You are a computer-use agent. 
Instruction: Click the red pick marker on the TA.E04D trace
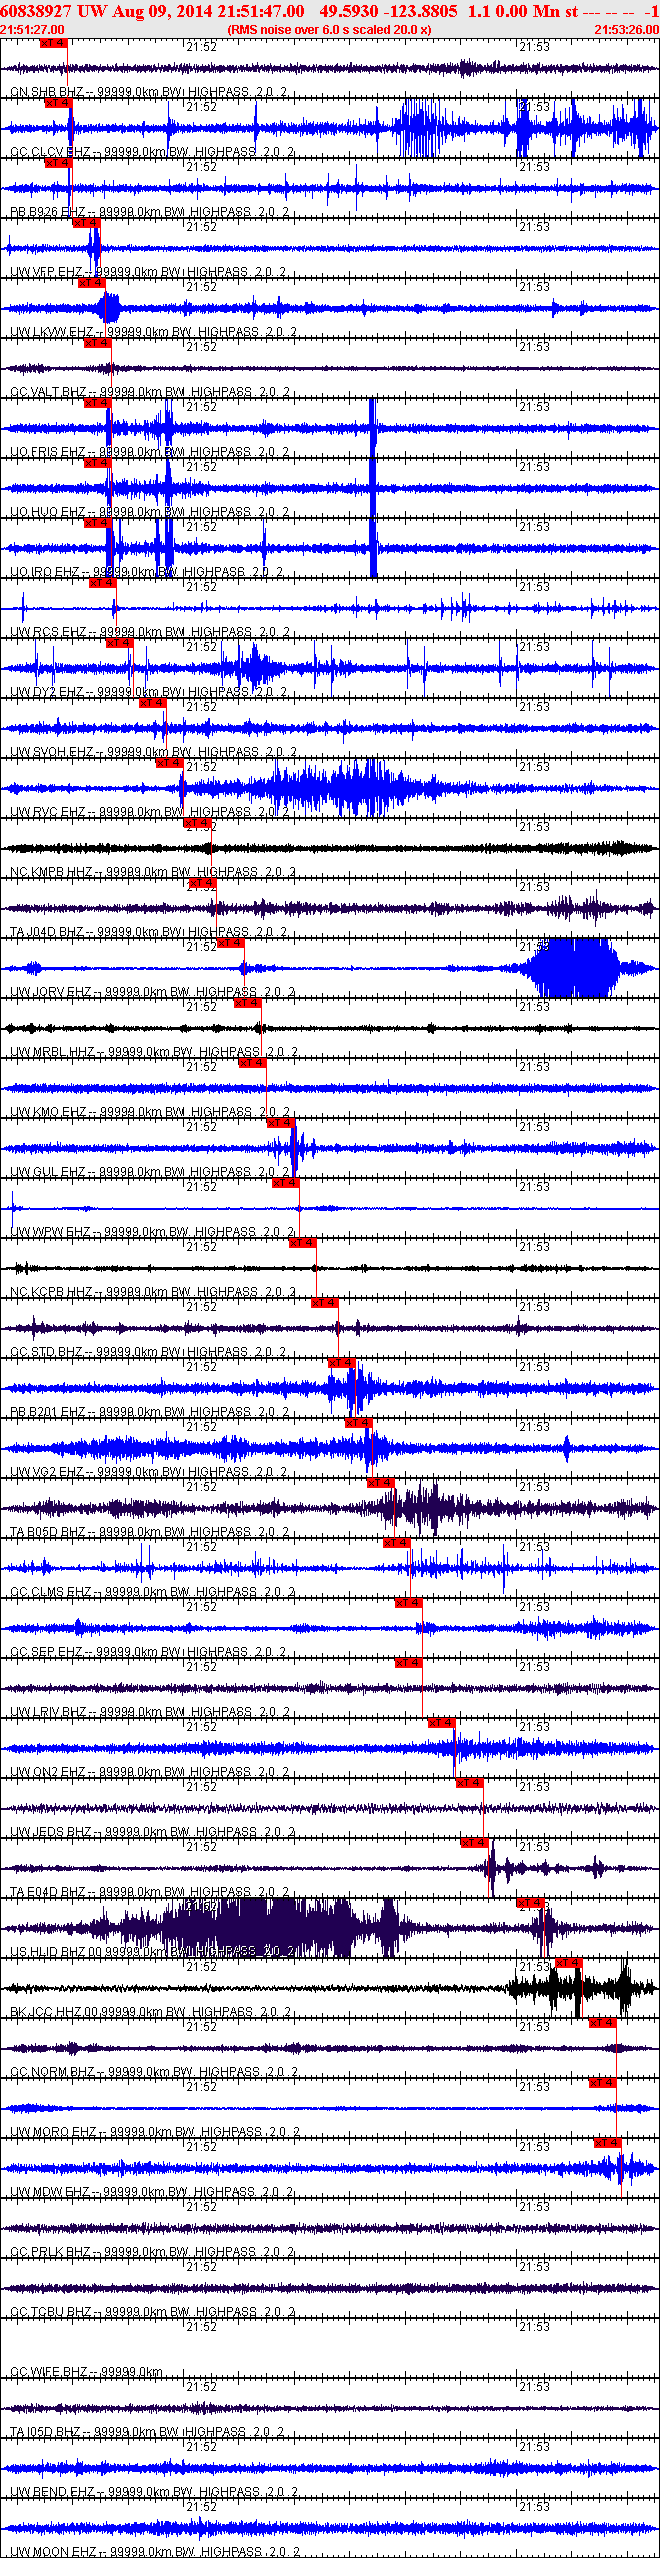tap(475, 1843)
